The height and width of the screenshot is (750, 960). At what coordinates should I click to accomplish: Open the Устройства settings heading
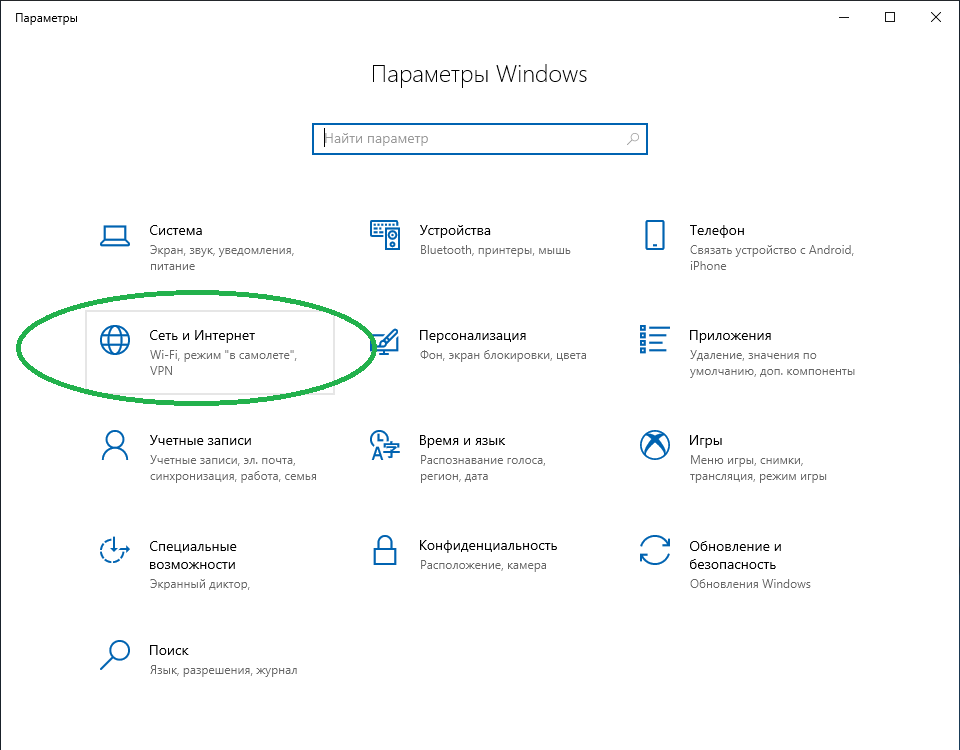tap(455, 230)
